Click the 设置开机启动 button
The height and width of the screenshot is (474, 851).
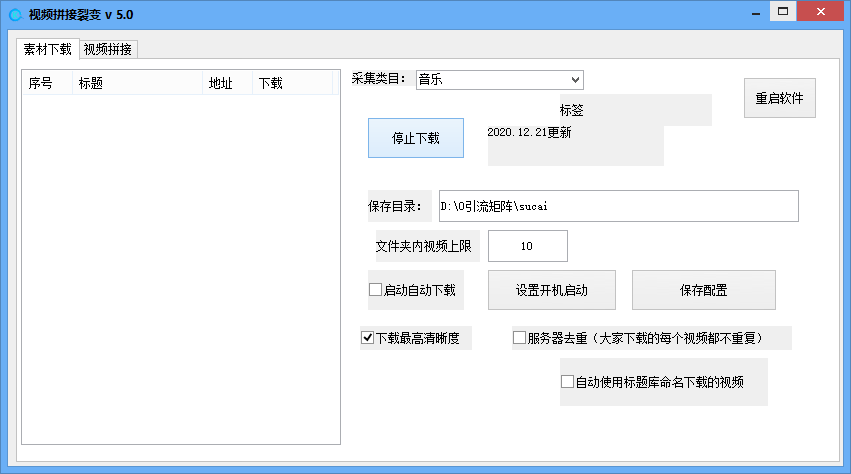tap(551, 290)
